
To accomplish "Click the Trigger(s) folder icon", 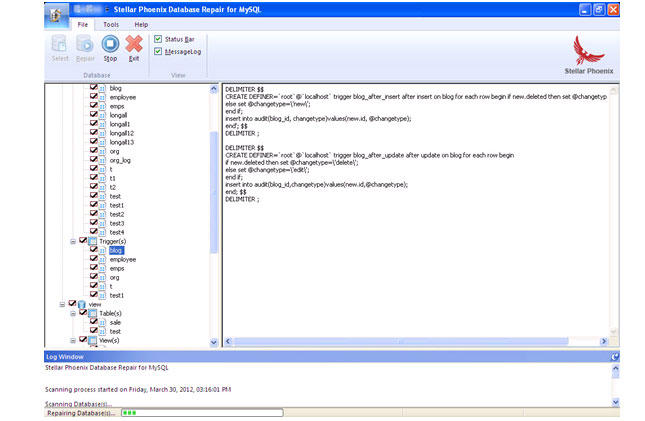I will (93, 241).
